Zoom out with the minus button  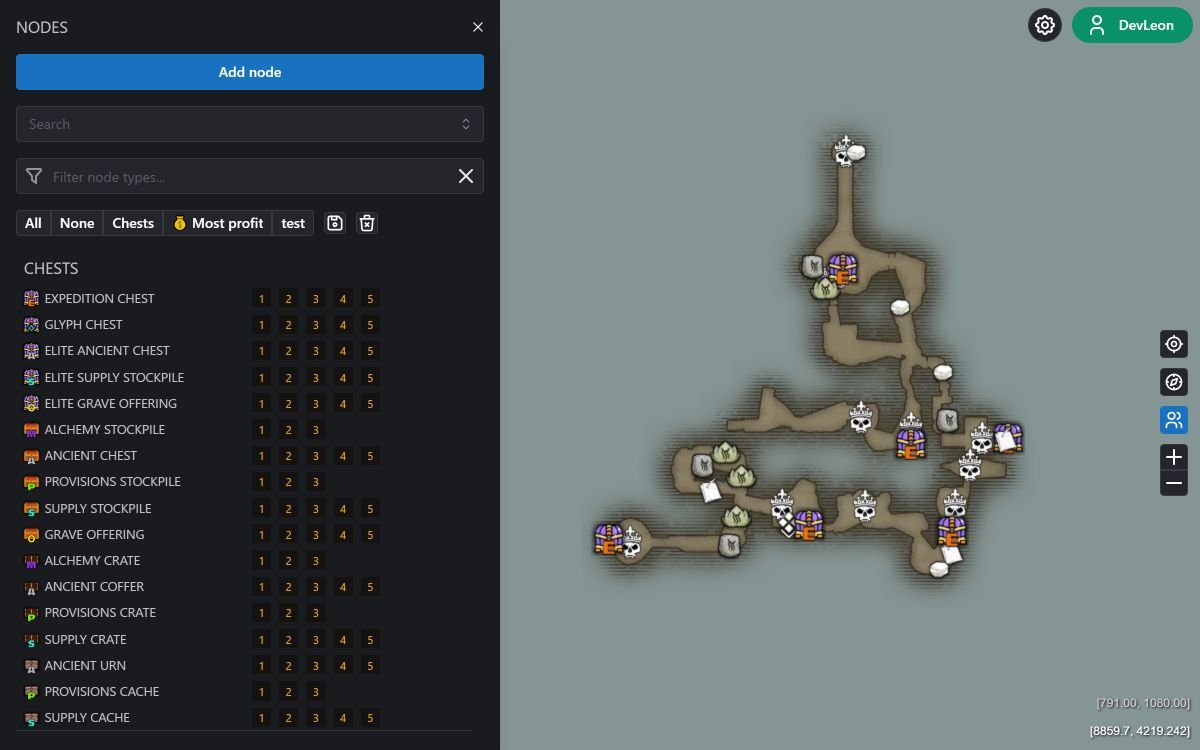[1174, 483]
